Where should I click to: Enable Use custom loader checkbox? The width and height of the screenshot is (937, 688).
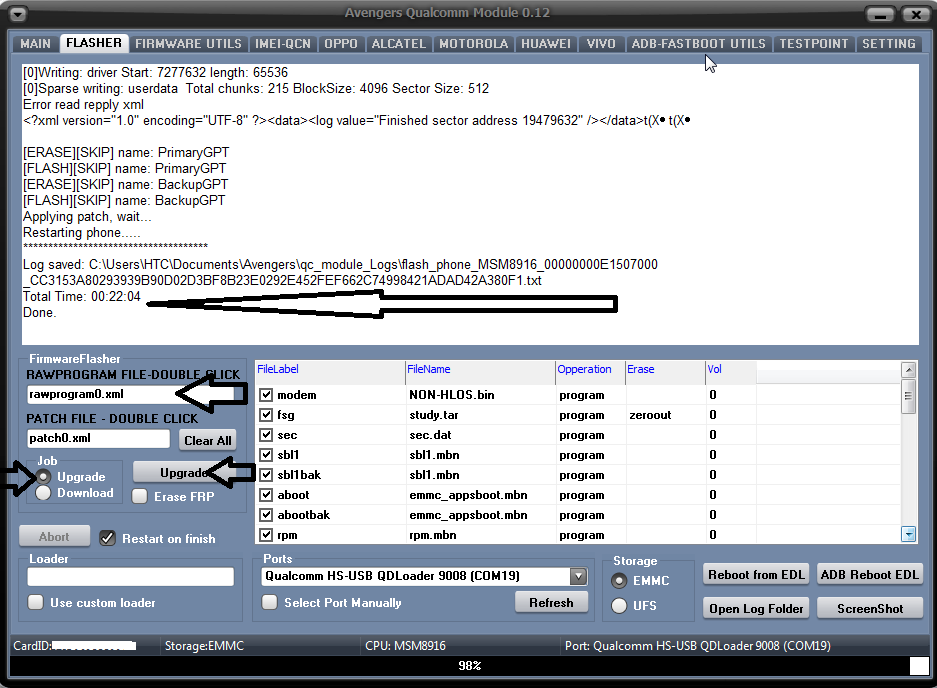click(x=36, y=603)
